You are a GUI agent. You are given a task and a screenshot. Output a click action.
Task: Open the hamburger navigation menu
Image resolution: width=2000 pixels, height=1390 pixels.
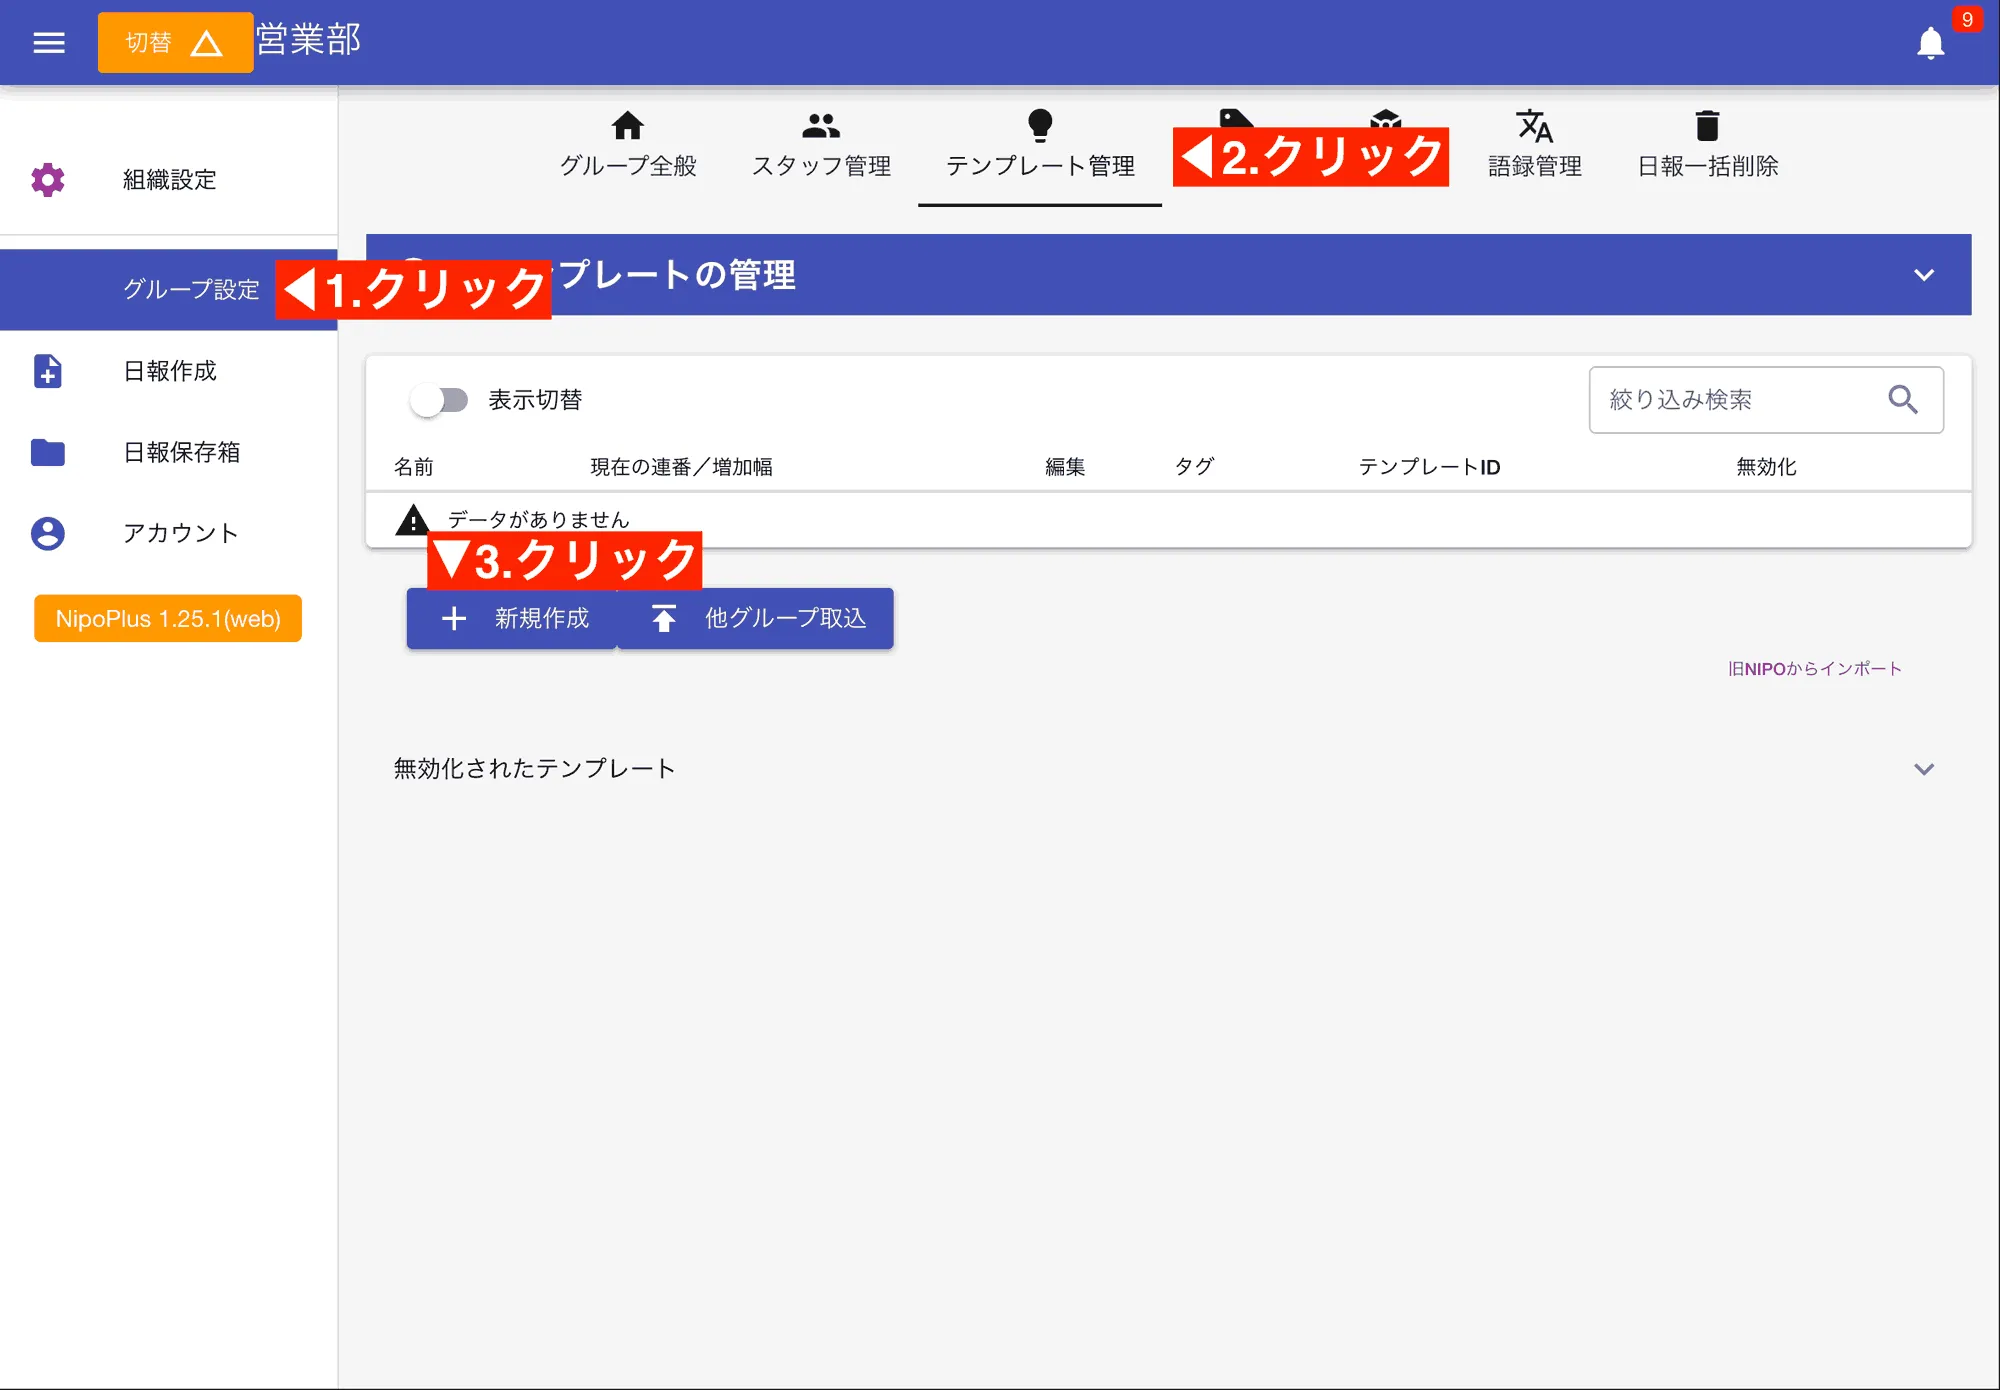tap(48, 42)
